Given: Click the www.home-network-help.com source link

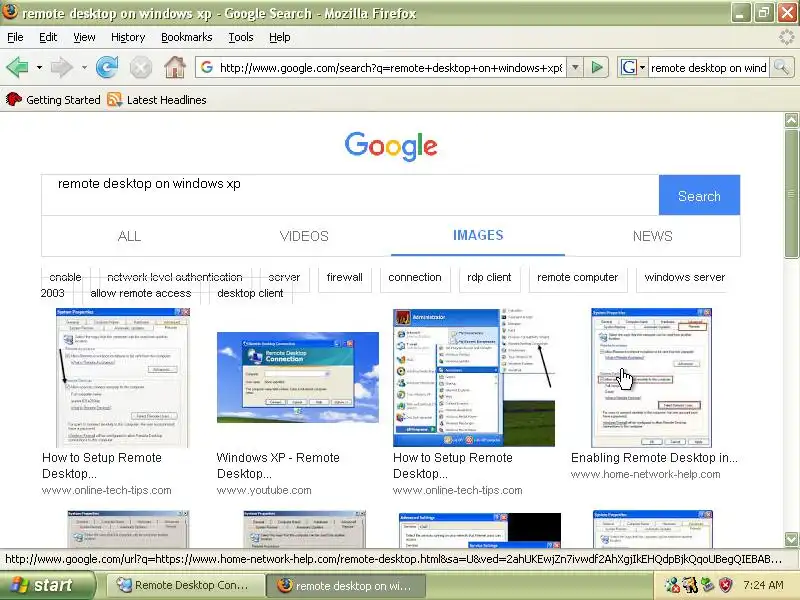Looking at the screenshot, I should (x=645, y=474).
